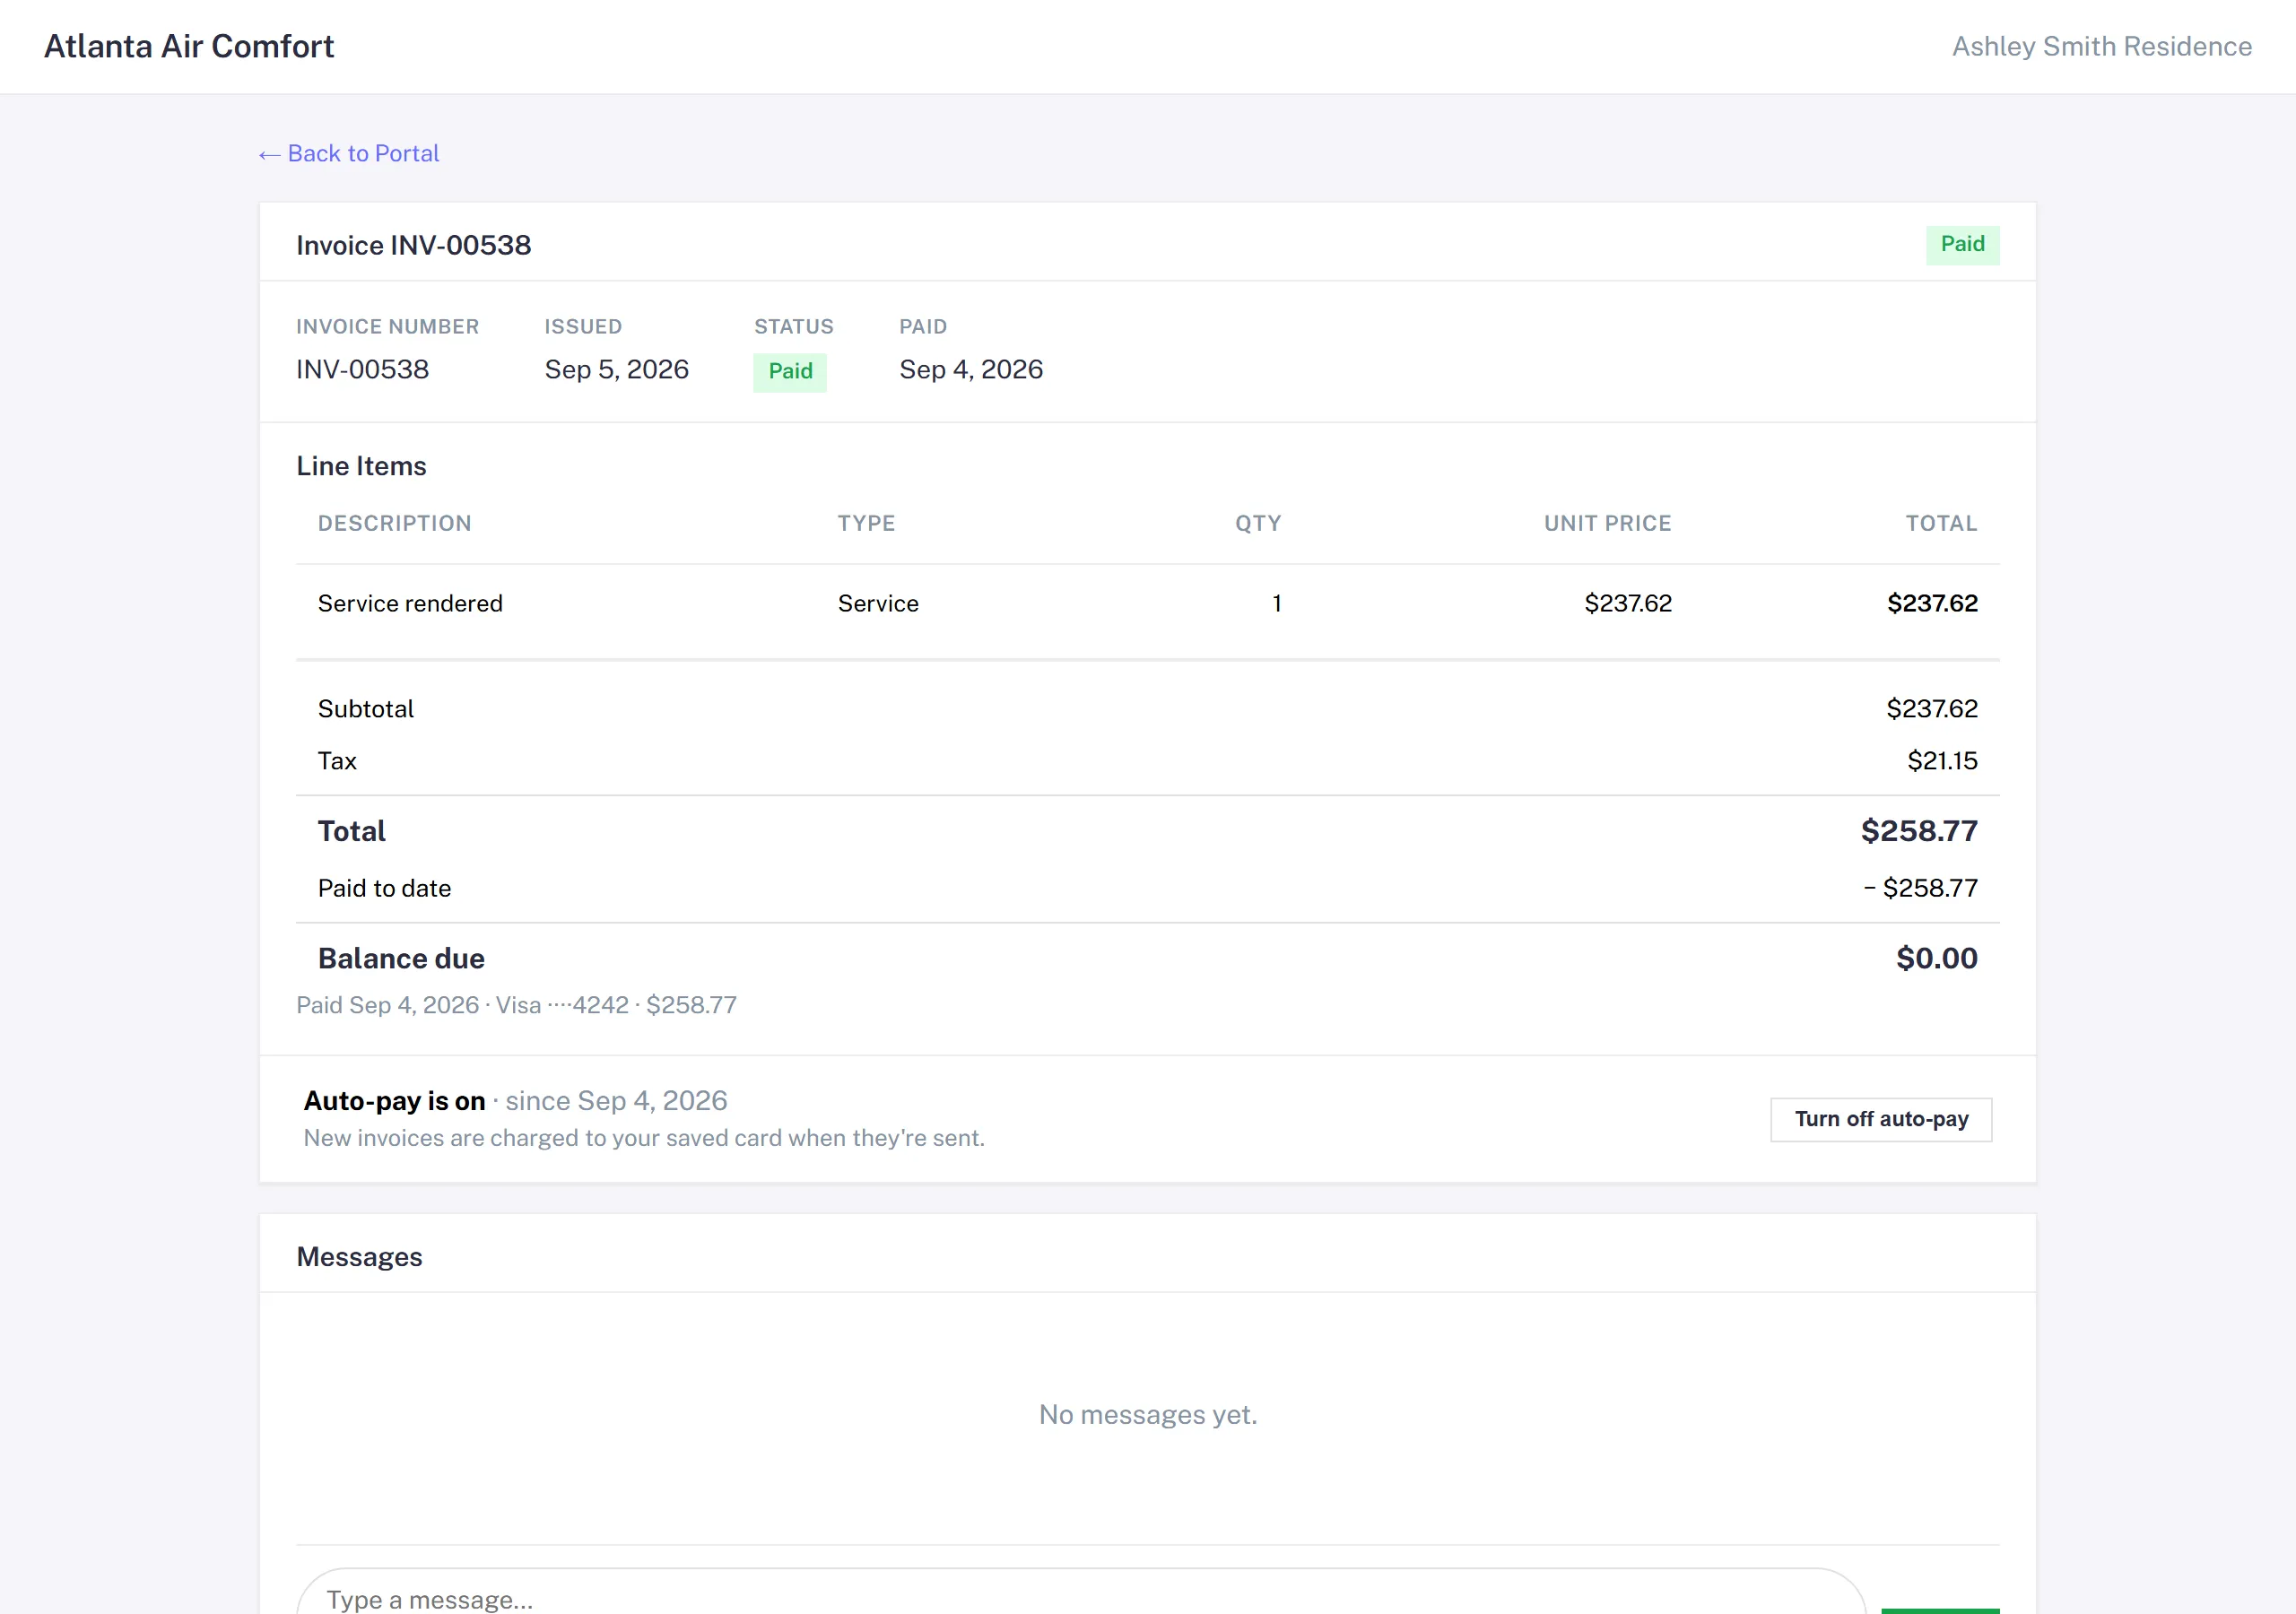Click the Auto-pay is on status text
Viewport: 2296px width, 1614px height.
point(394,1101)
